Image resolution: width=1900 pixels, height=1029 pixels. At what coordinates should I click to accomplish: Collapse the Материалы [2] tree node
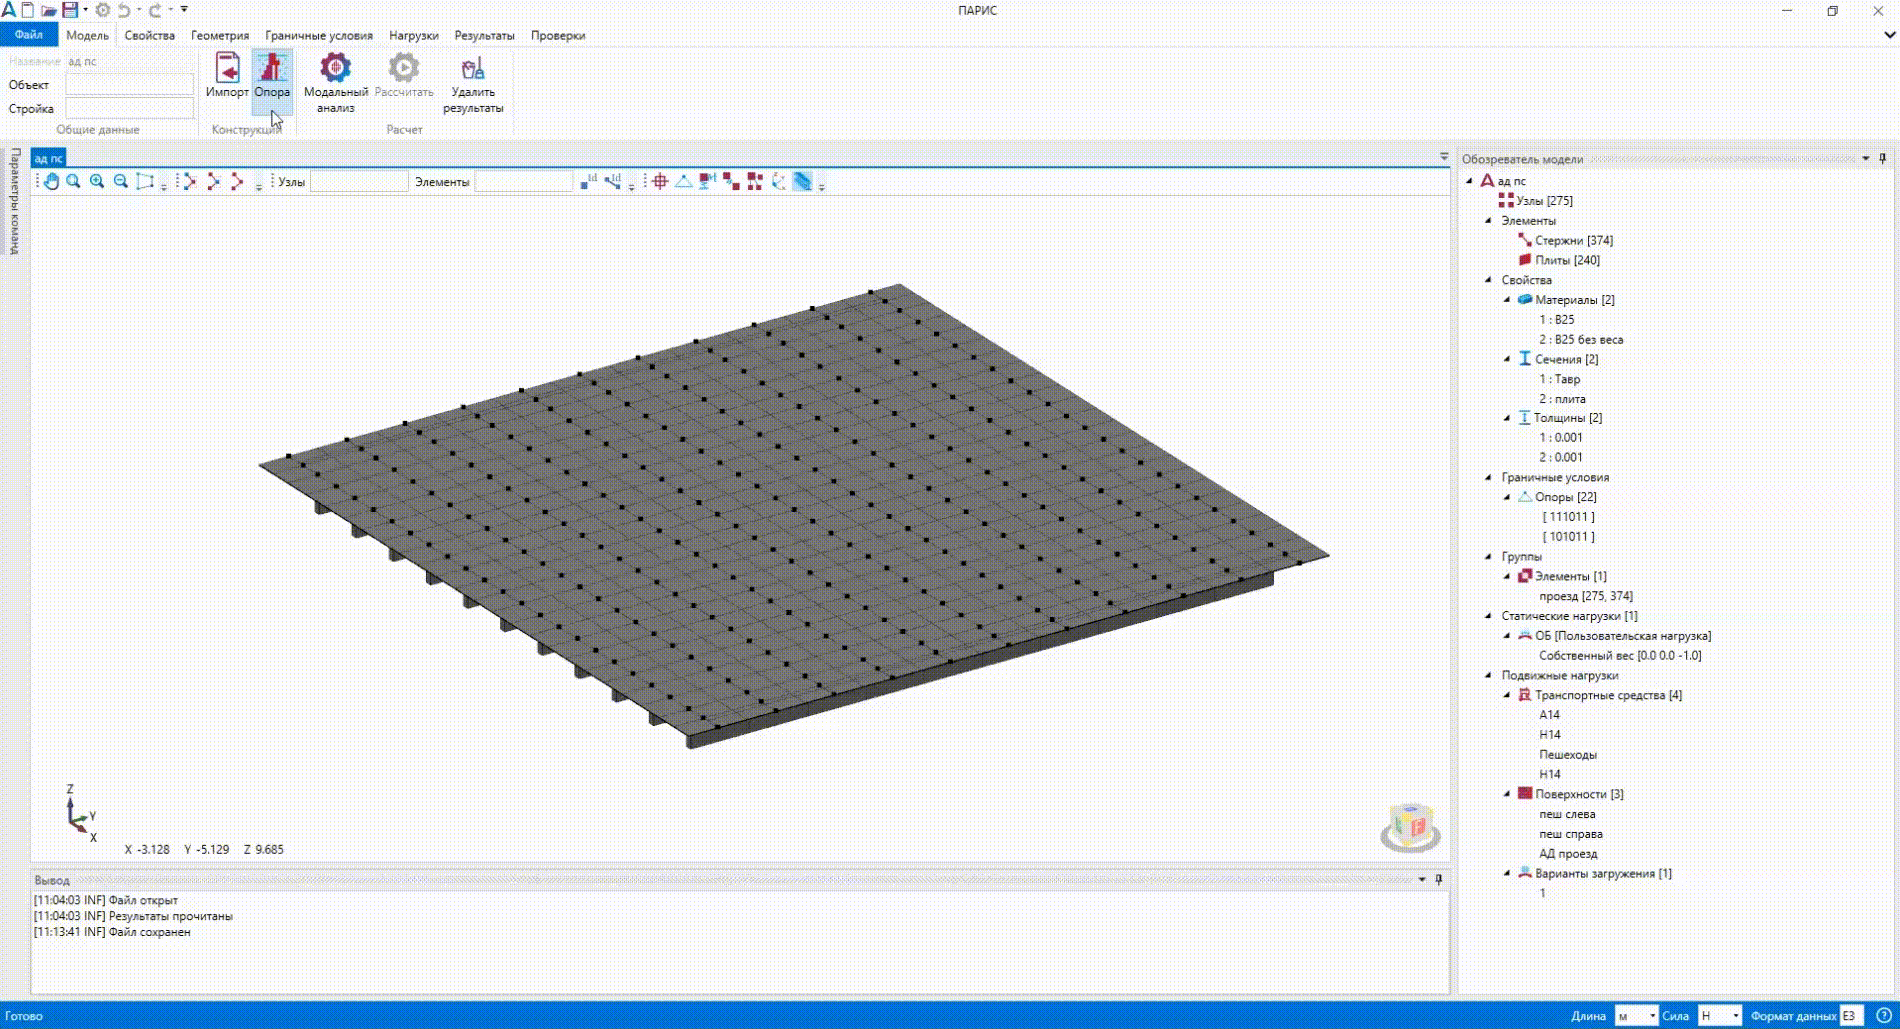click(x=1507, y=299)
